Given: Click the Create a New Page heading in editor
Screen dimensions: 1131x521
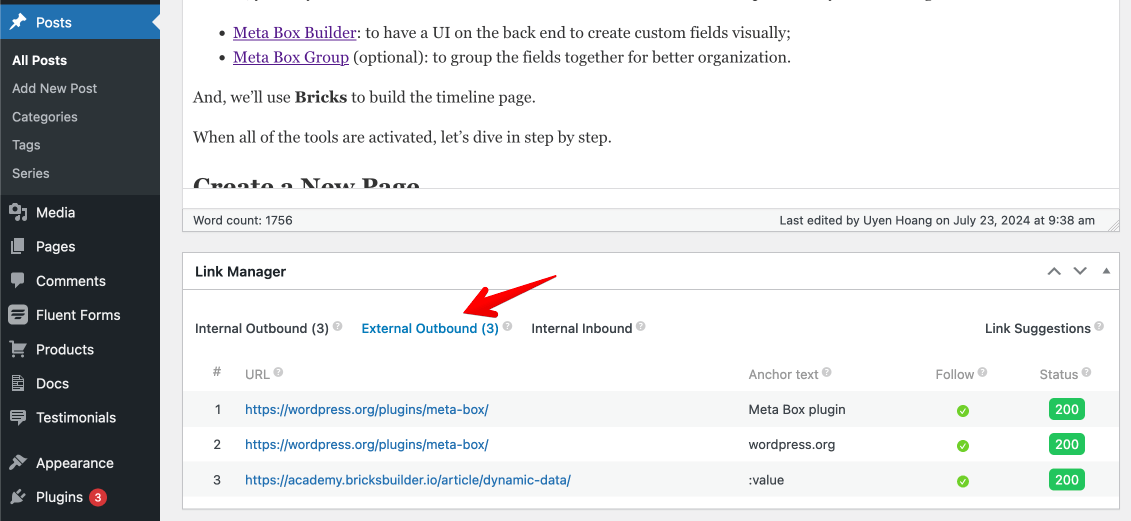Looking at the screenshot, I should [307, 183].
